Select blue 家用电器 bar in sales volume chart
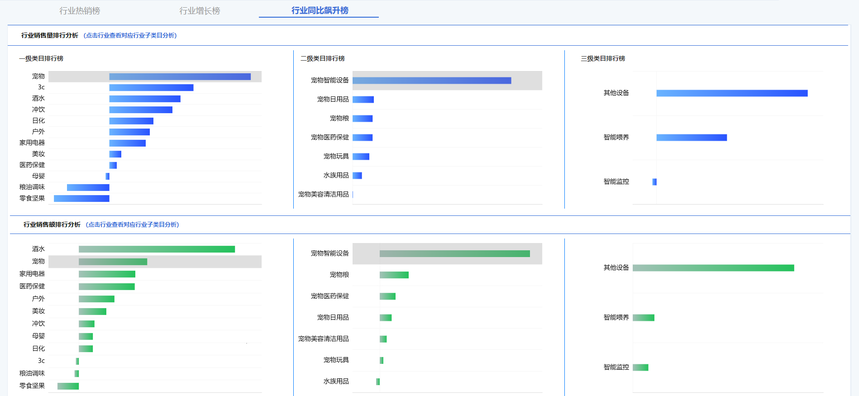Image resolution: width=859 pixels, height=396 pixels. click(x=127, y=143)
